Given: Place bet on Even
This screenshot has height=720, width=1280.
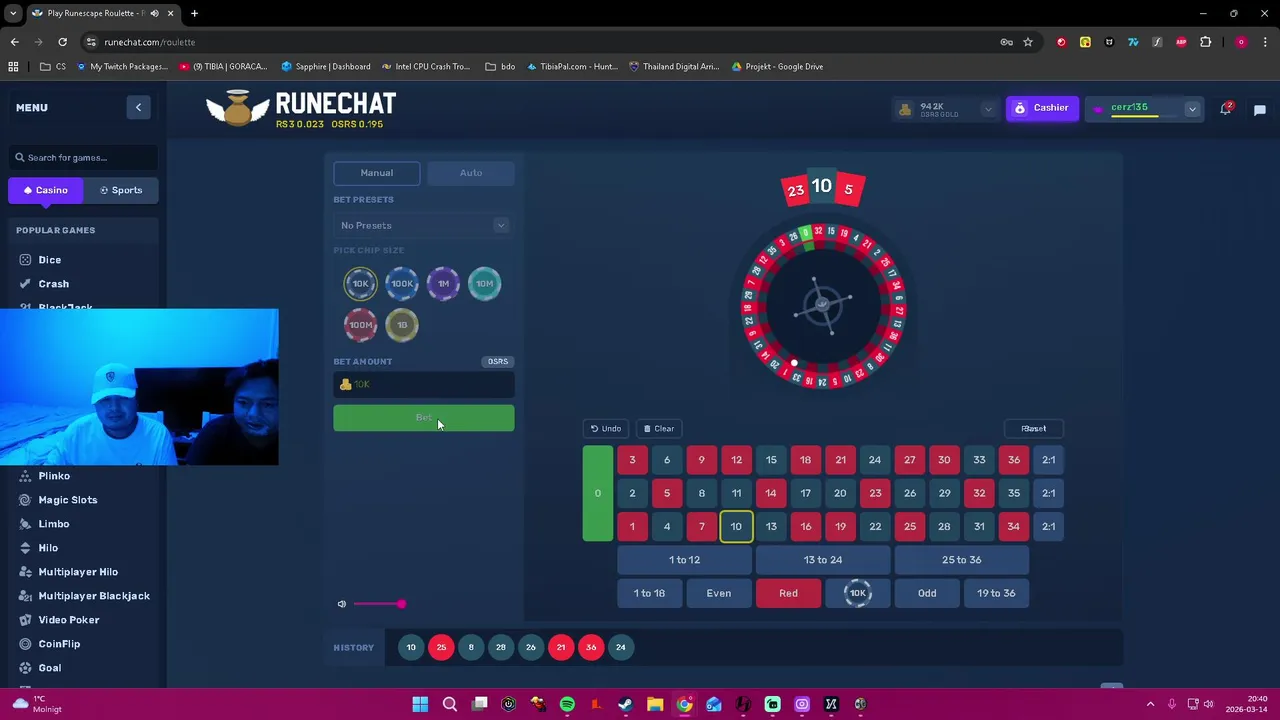Looking at the screenshot, I should pos(719,593).
